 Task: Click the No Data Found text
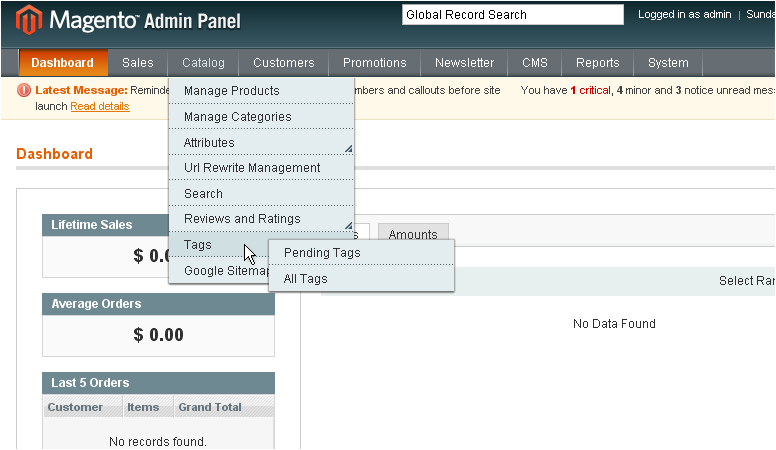(614, 324)
